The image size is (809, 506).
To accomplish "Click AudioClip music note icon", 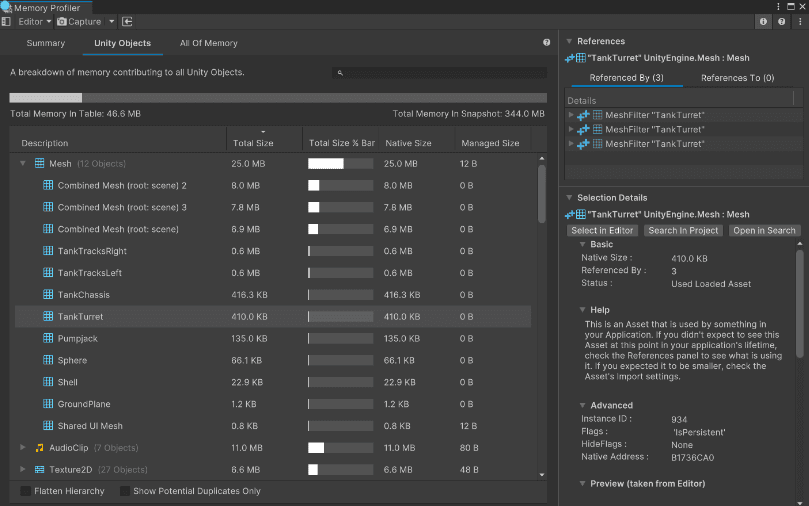I will 39,448.
